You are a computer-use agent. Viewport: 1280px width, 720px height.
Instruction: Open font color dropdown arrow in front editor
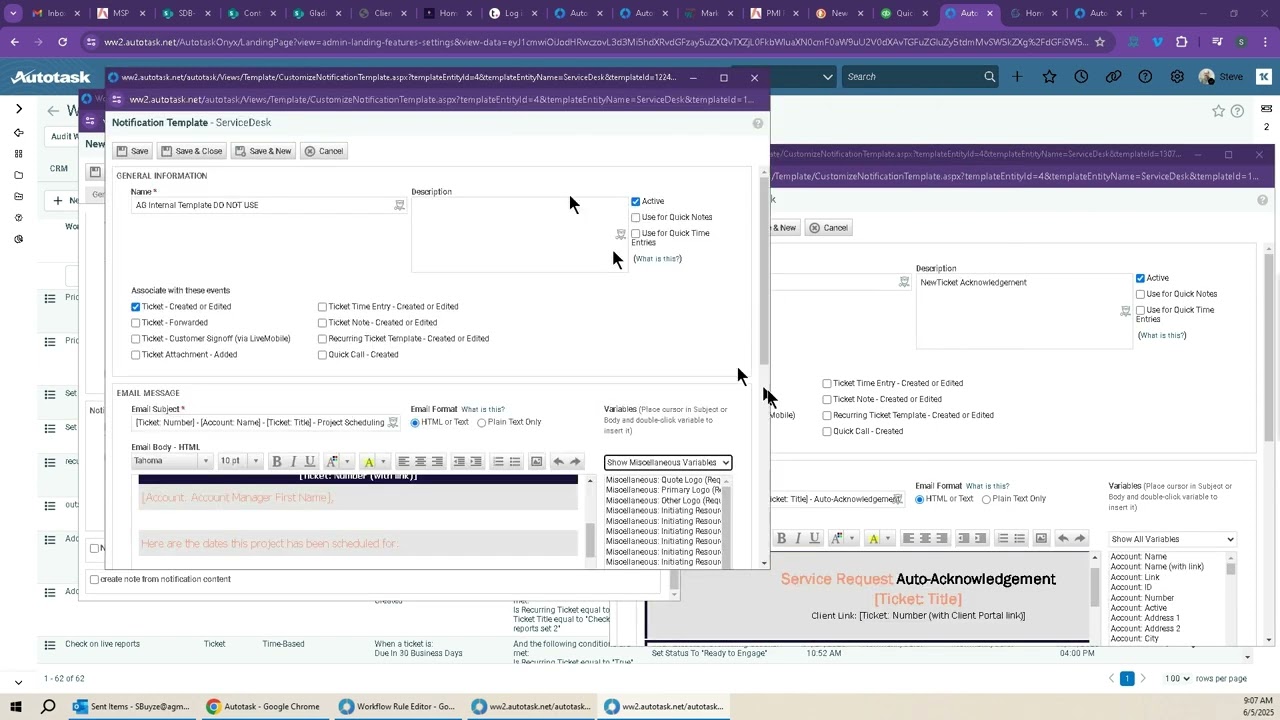coord(347,461)
